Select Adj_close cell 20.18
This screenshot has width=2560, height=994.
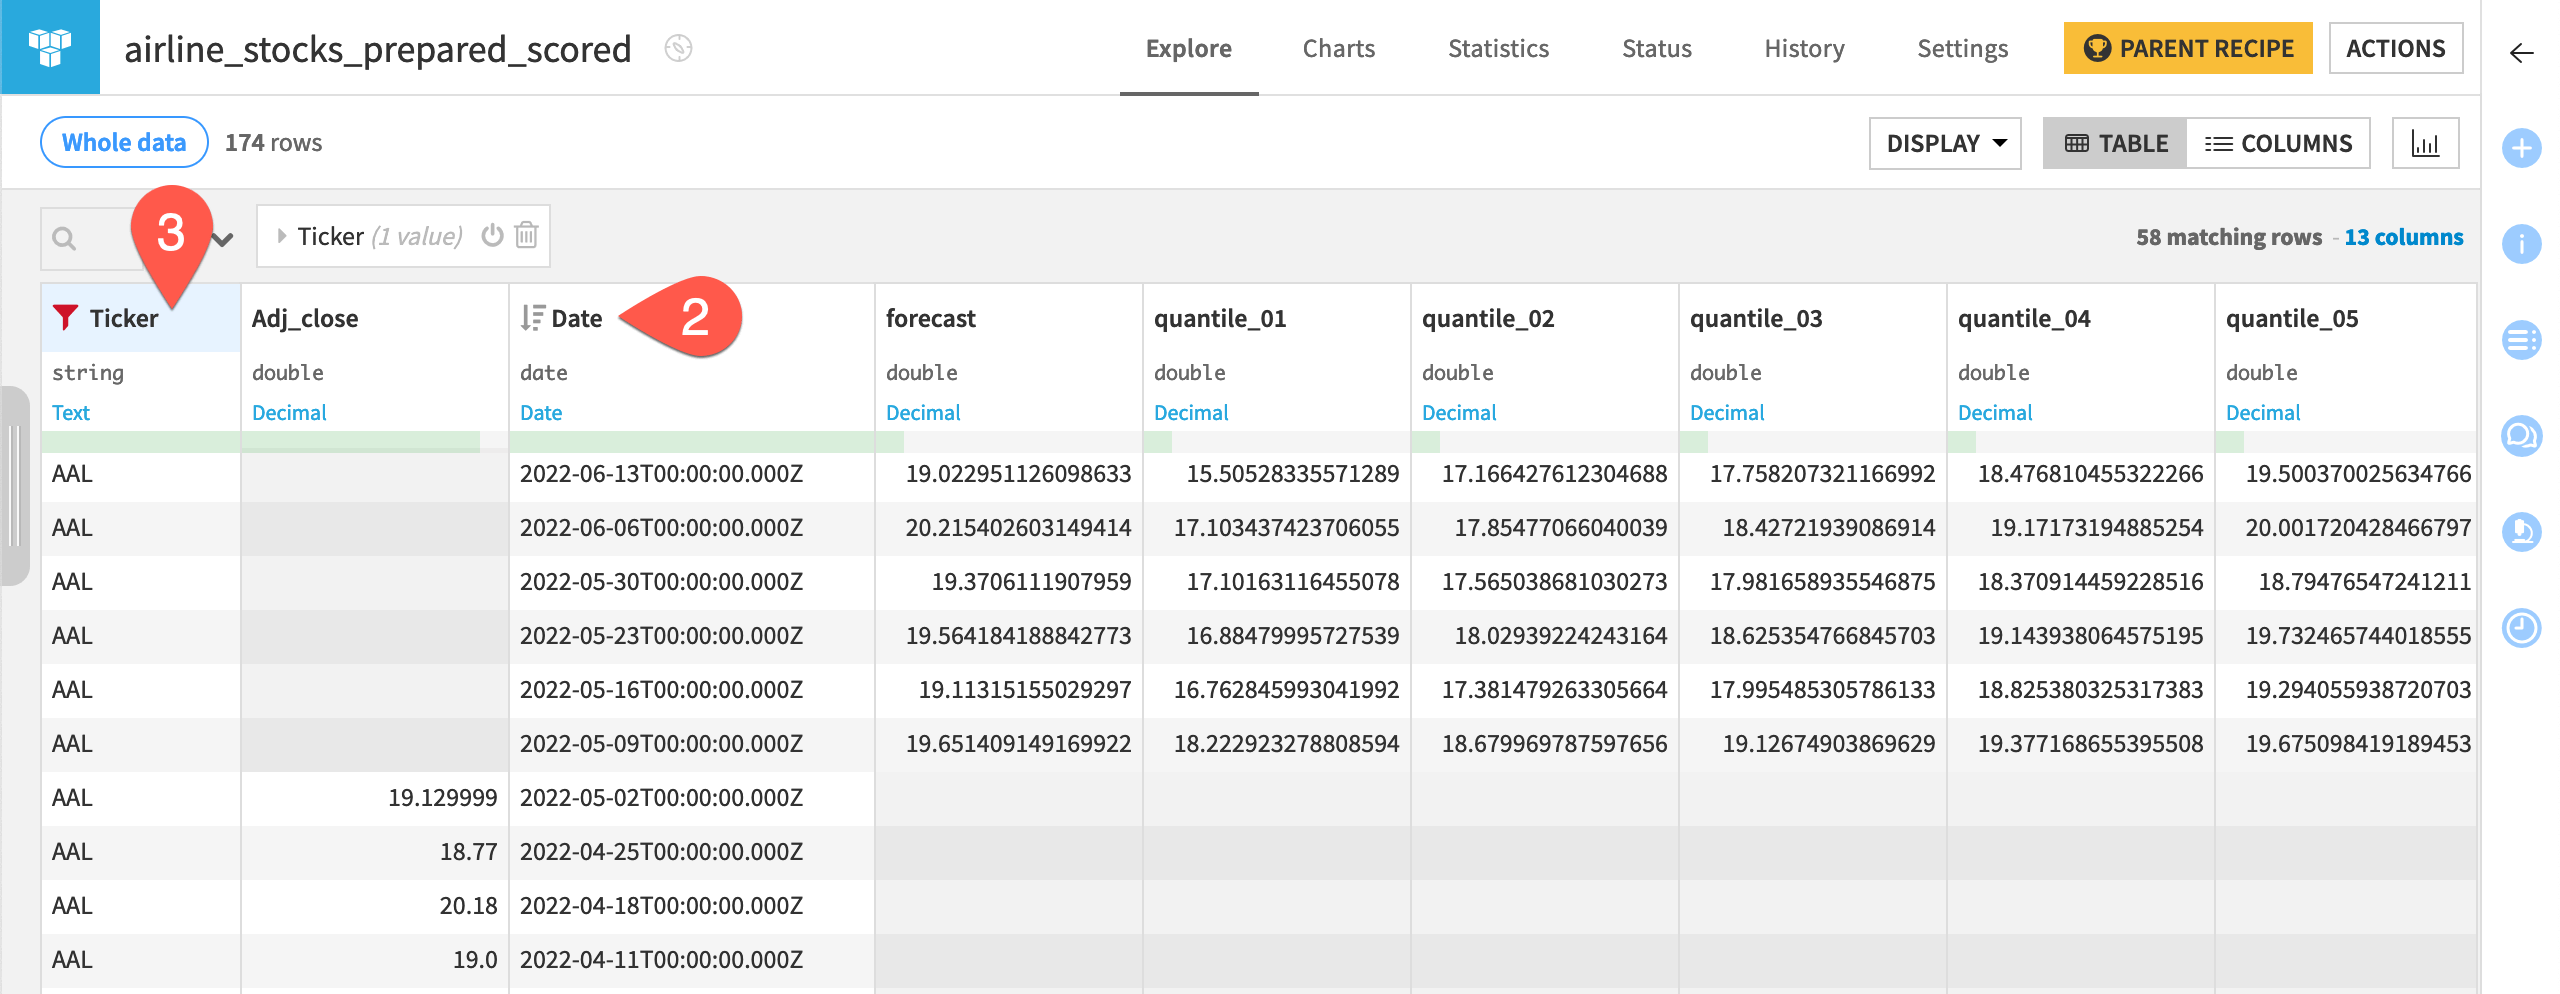coord(375,905)
